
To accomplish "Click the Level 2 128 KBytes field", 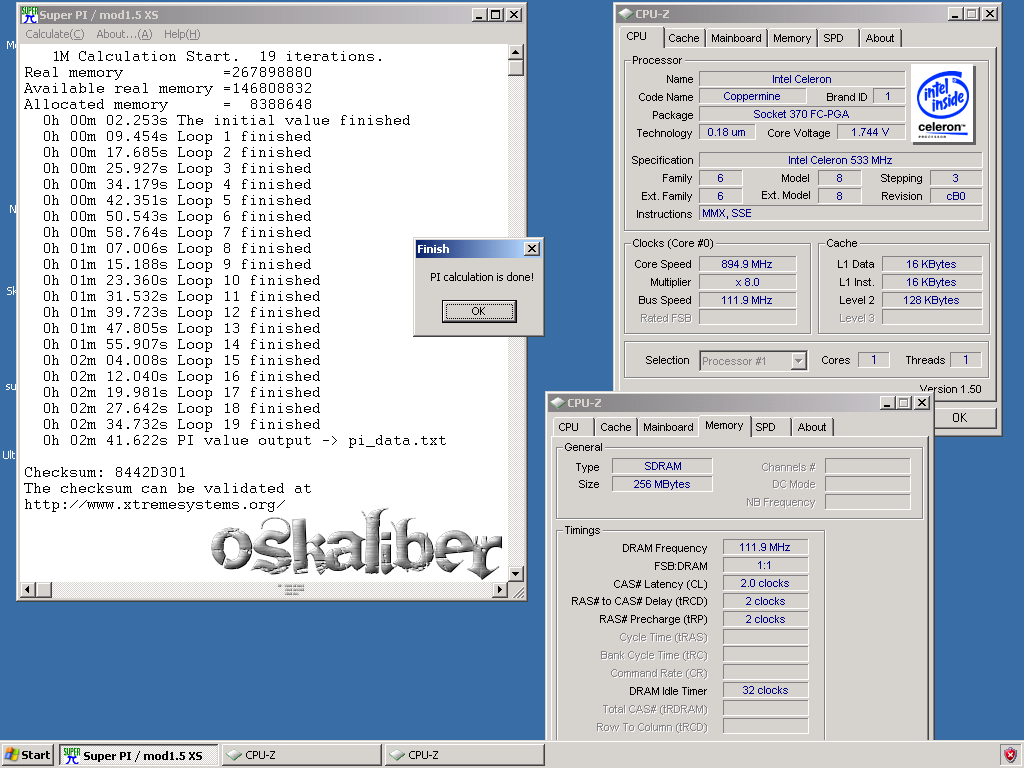I will pyautogui.click(x=932, y=300).
